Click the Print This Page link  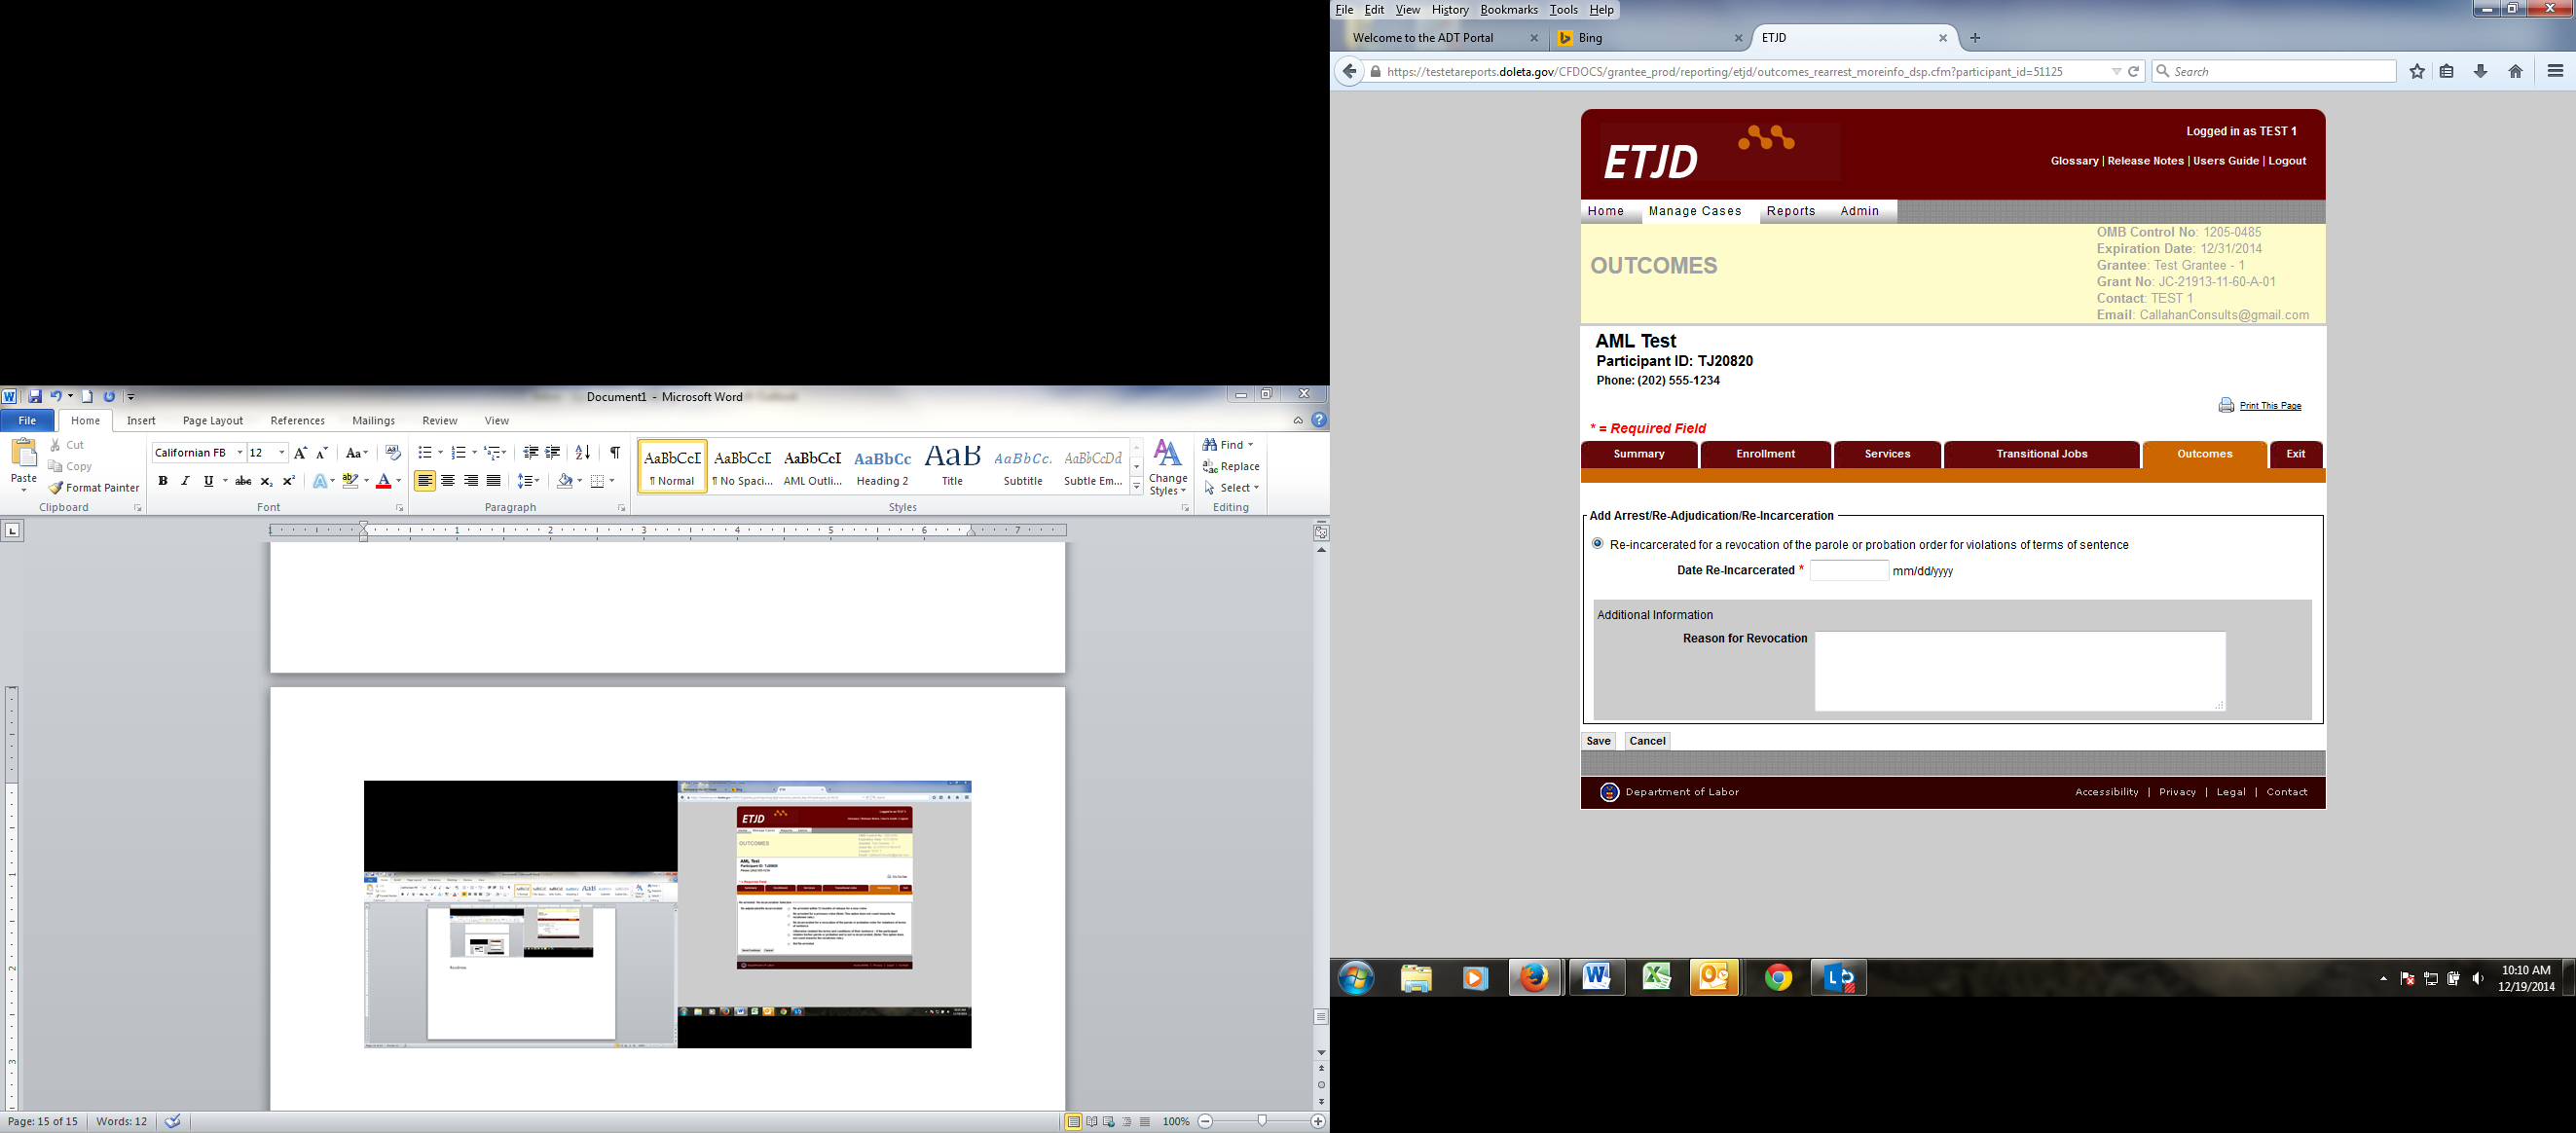[2270, 406]
